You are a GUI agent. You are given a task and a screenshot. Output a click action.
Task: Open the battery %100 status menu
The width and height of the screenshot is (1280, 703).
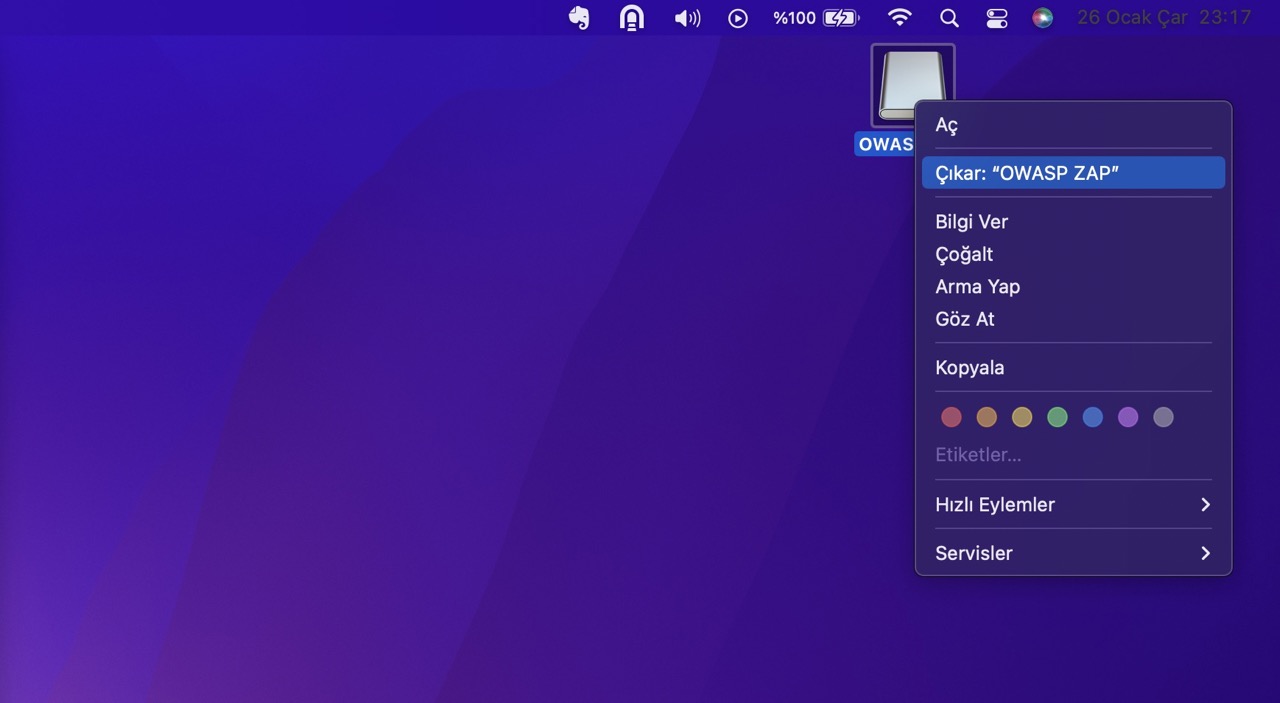(x=816, y=18)
